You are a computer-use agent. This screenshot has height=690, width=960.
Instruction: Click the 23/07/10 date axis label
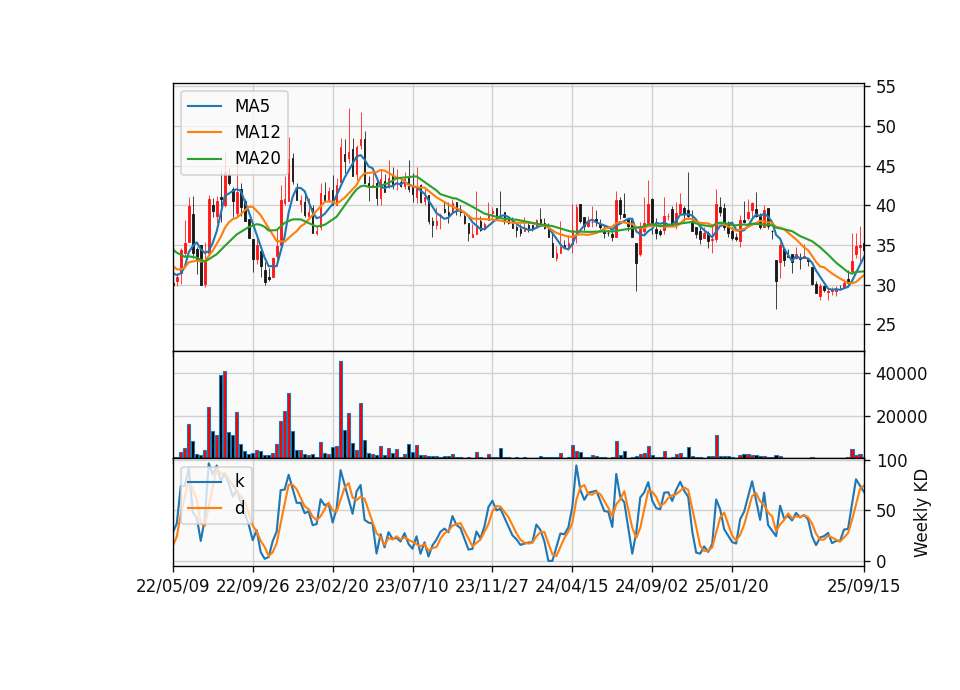(x=411, y=586)
